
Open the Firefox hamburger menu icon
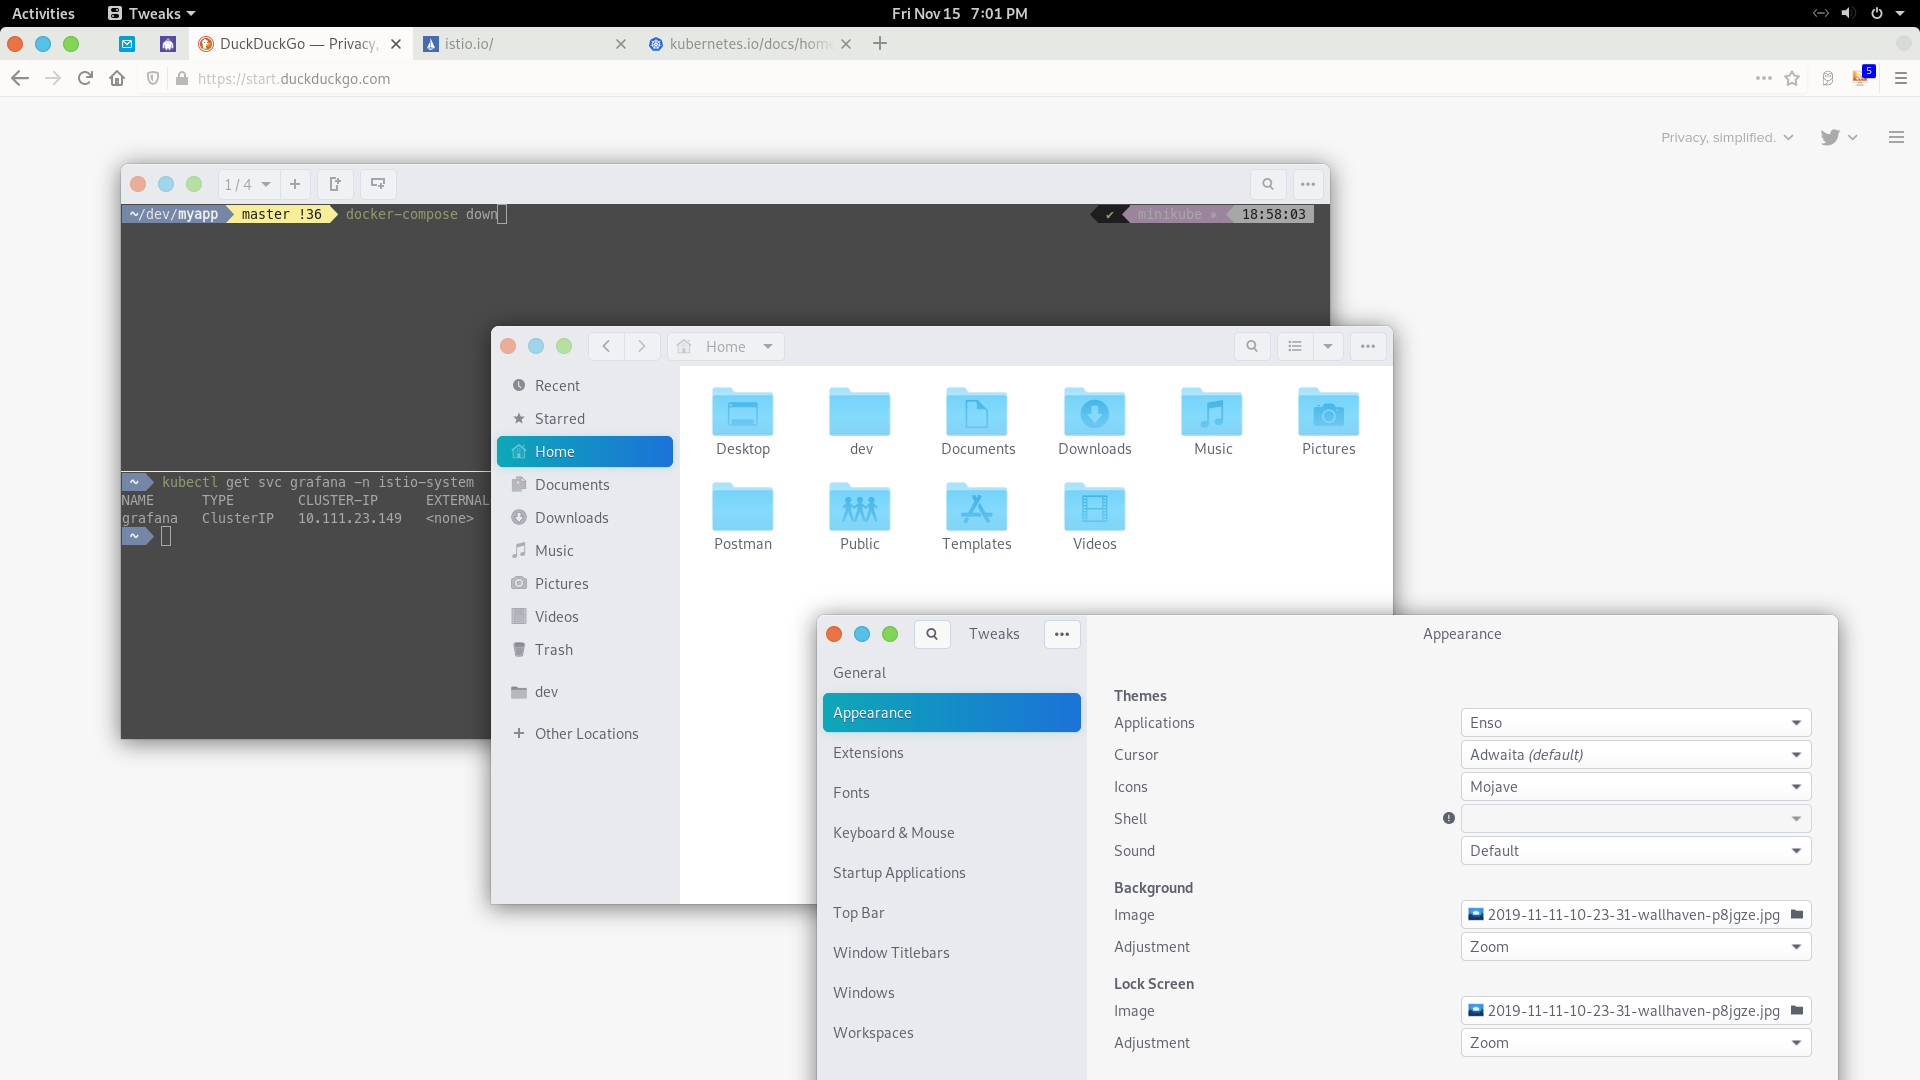coord(1901,78)
